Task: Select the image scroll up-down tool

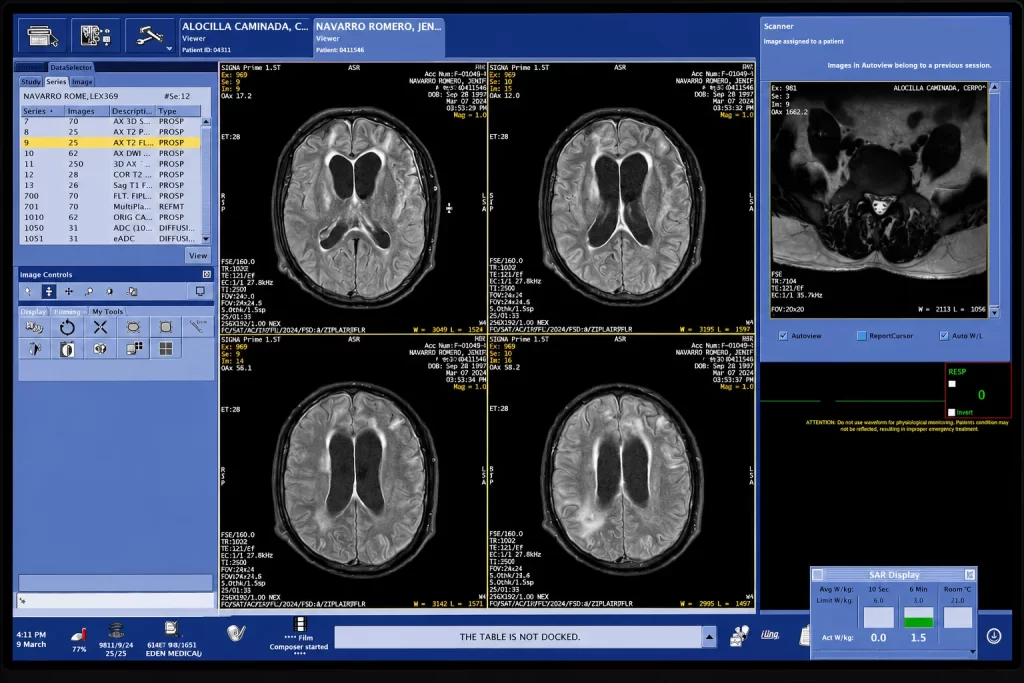Action: pyautogui.click(x=48, y=292)
